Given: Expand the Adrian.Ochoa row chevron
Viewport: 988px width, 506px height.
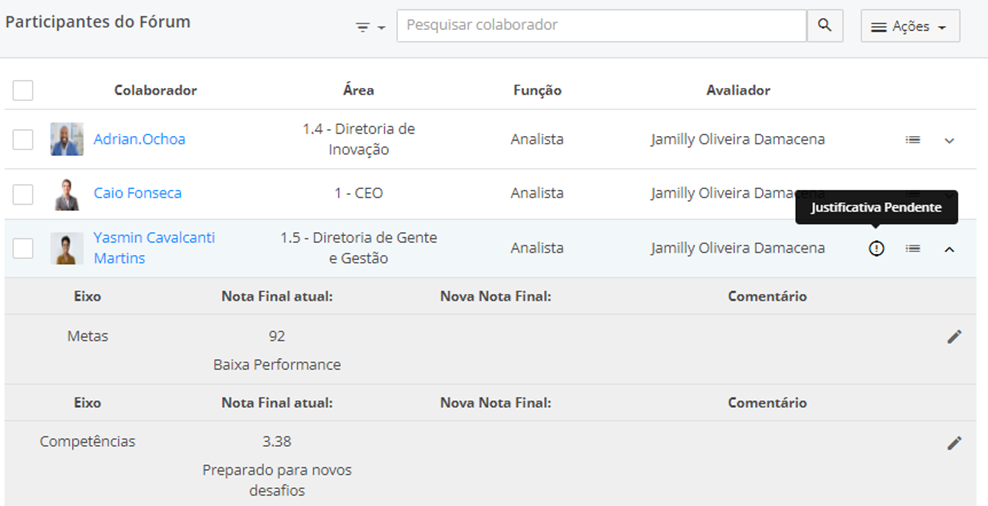Looking at the screenshot, I should 950,140.
